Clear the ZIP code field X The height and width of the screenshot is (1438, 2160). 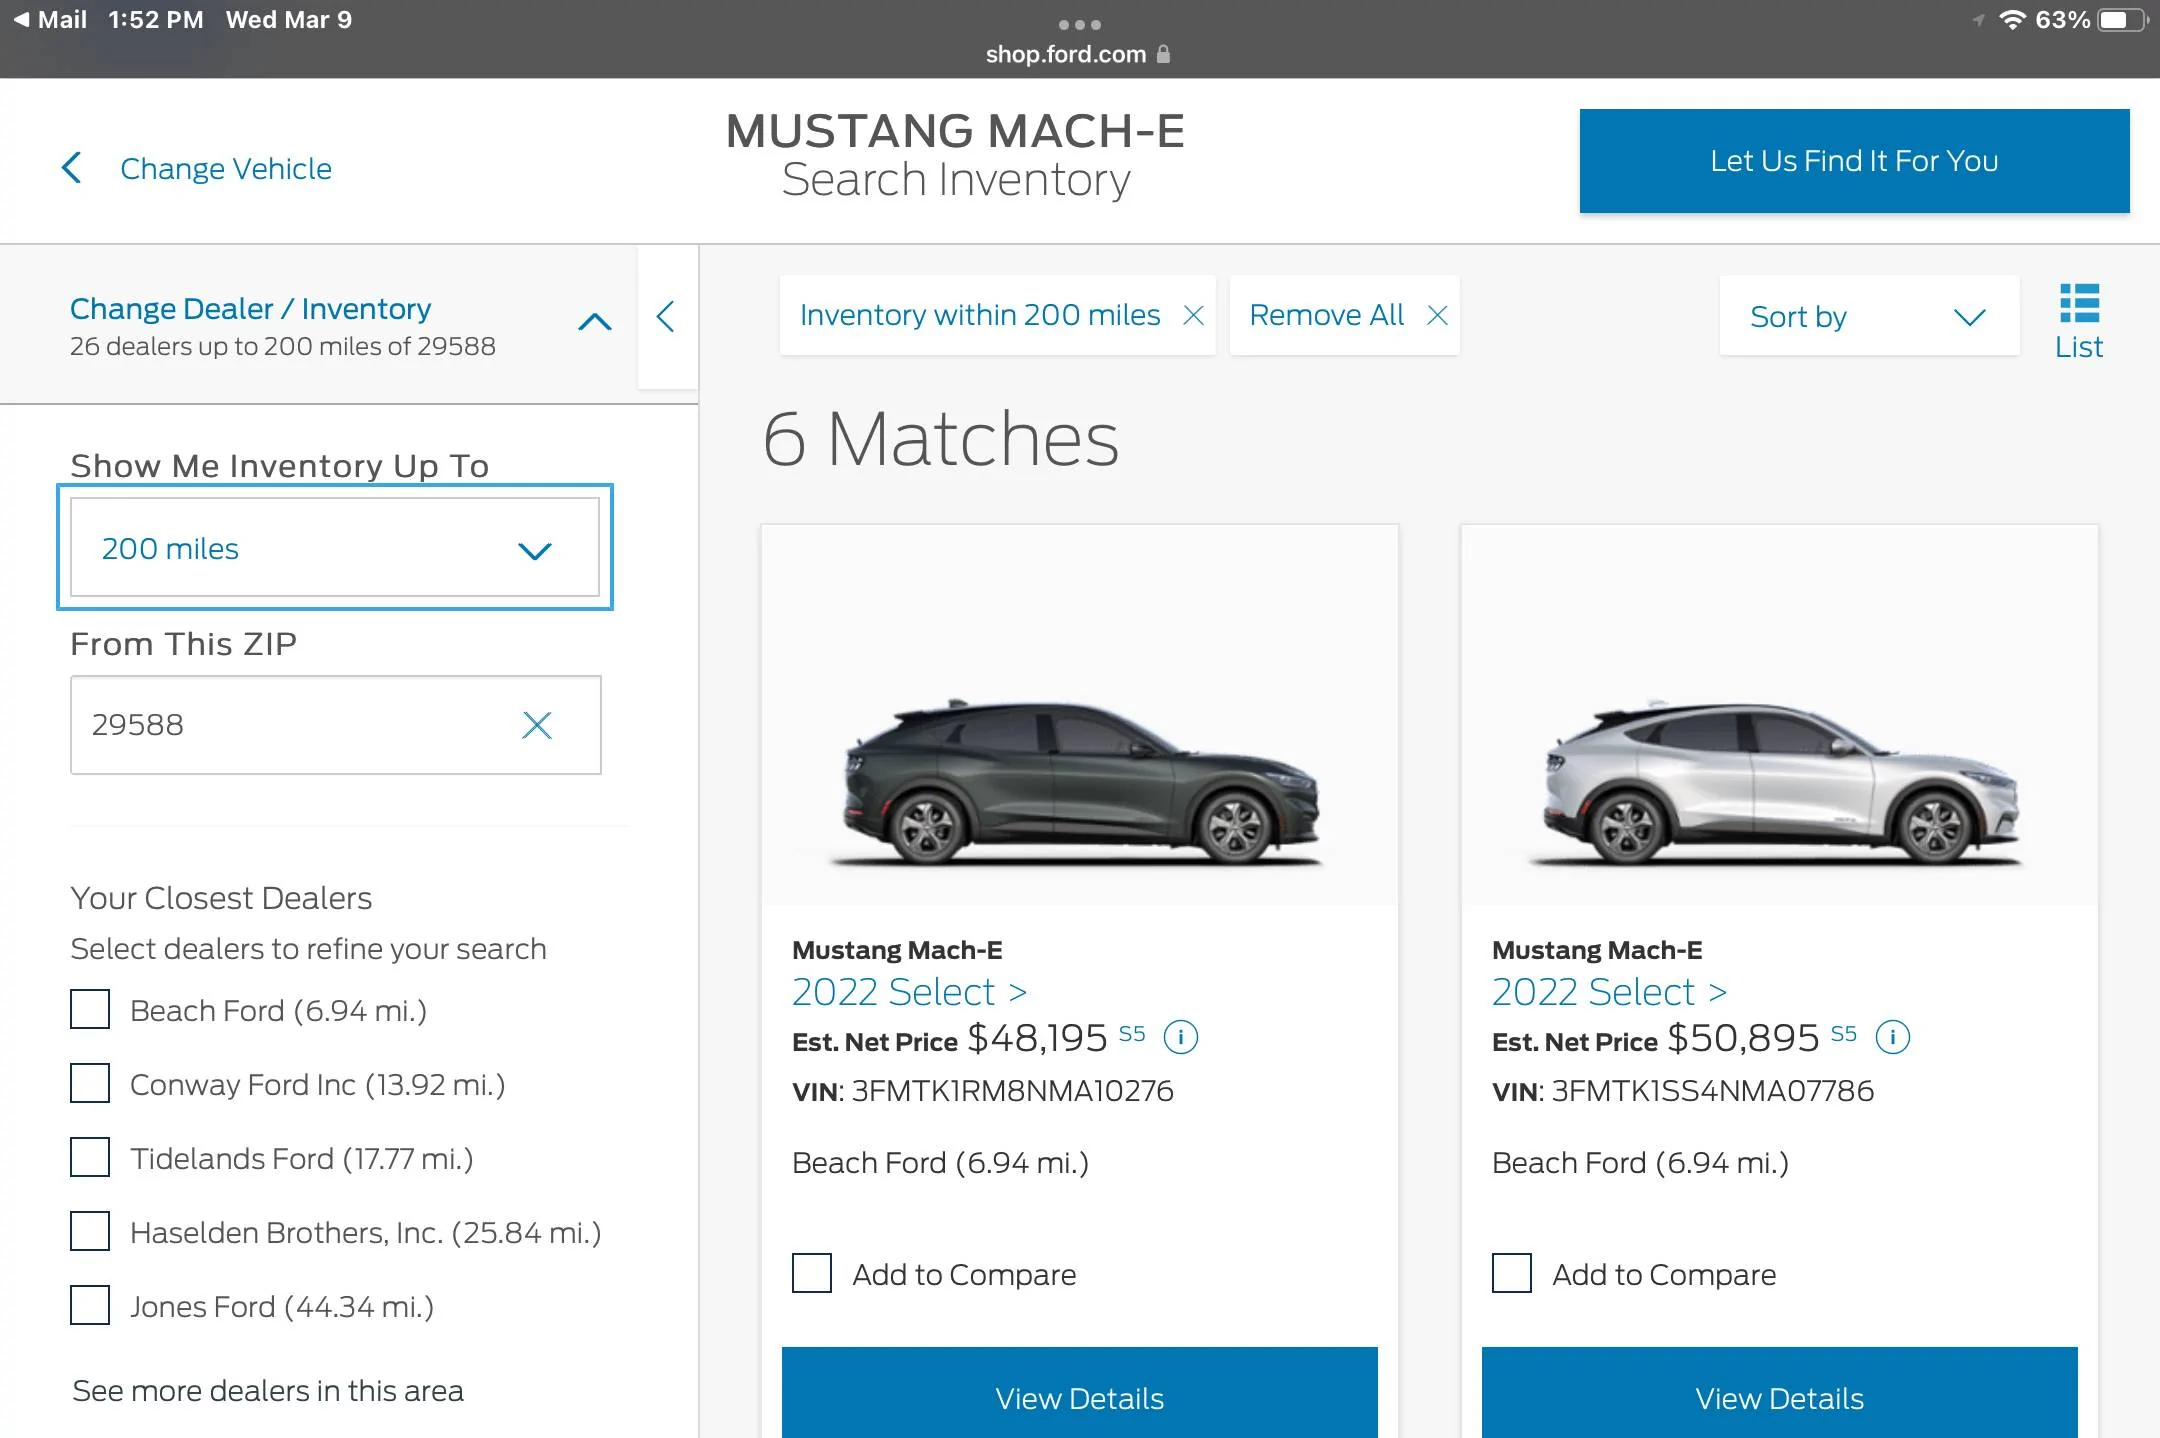coord(537,725)
